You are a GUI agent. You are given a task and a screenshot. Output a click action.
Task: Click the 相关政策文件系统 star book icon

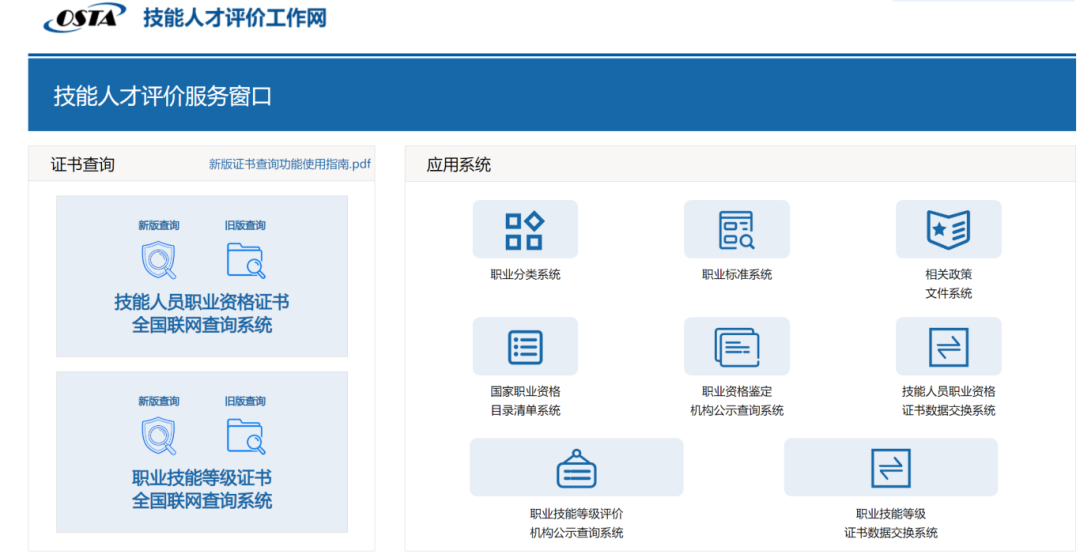pos(948,230)
